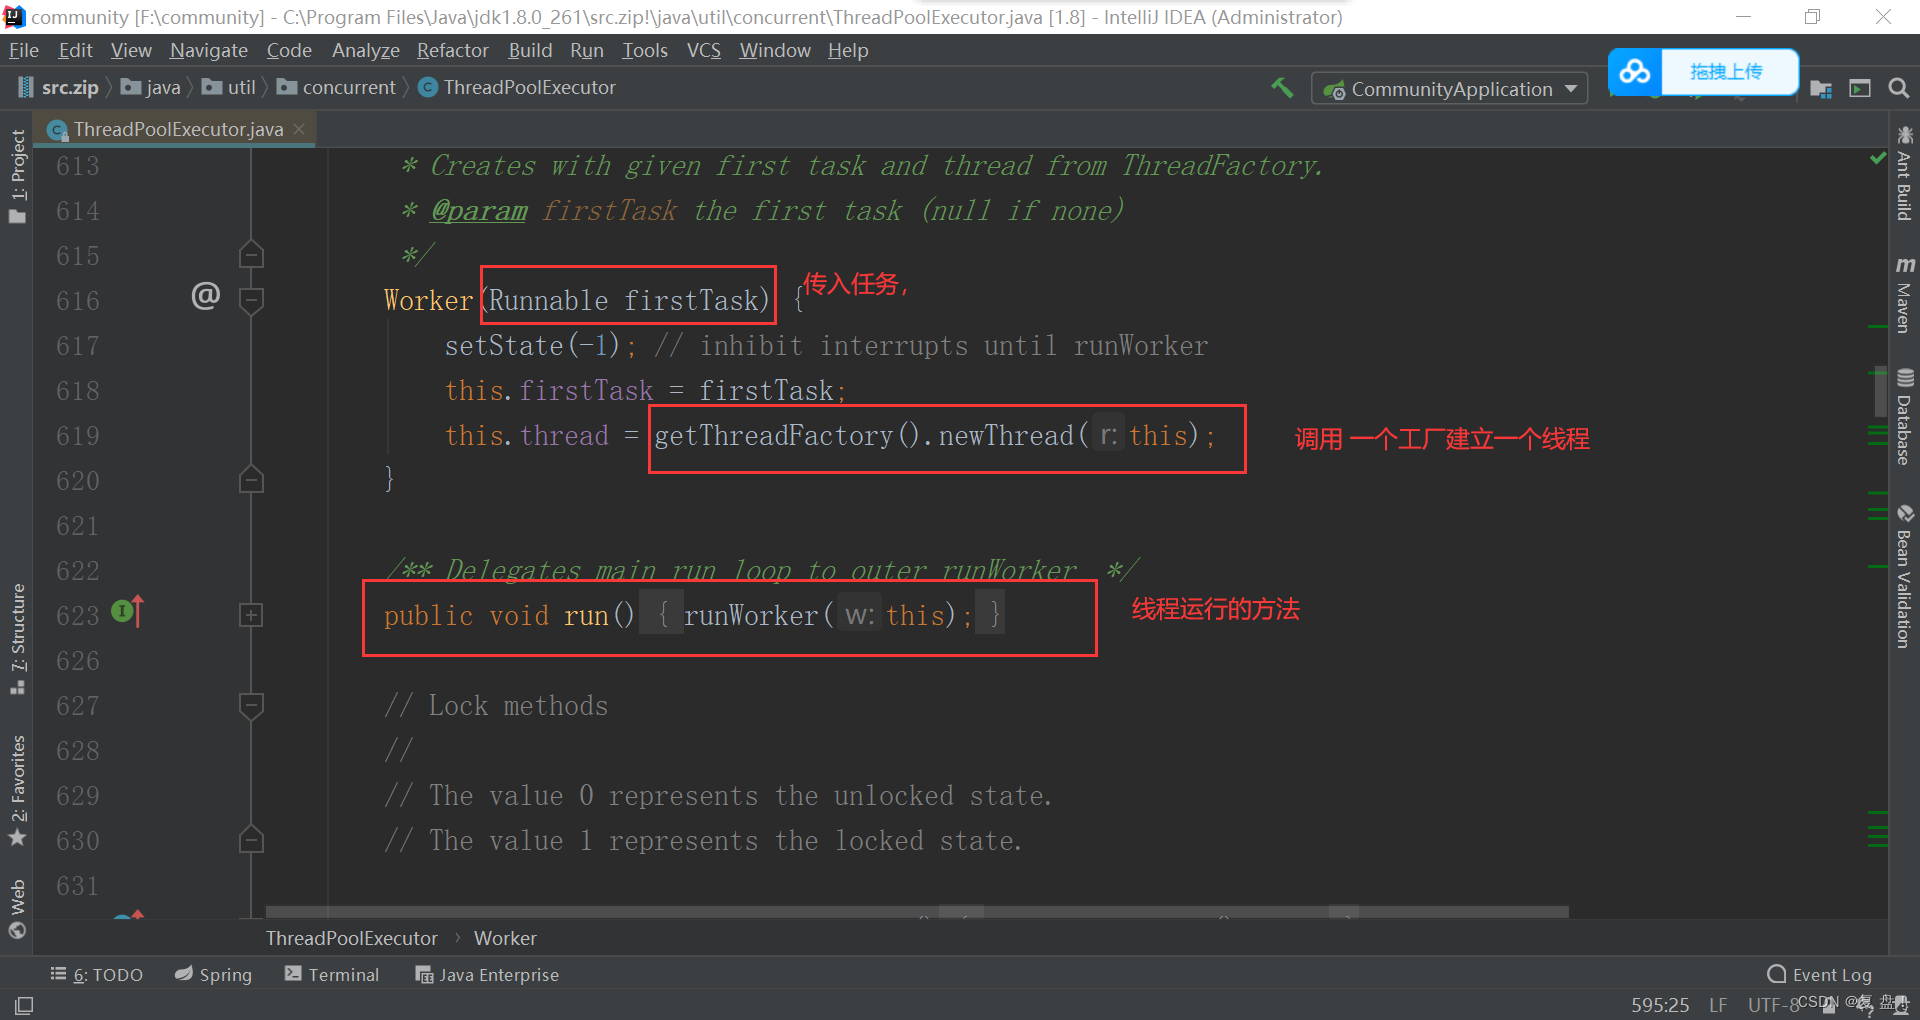Click the @param tag in the comment
The image size is (1920, 1020).
point(479,210)
